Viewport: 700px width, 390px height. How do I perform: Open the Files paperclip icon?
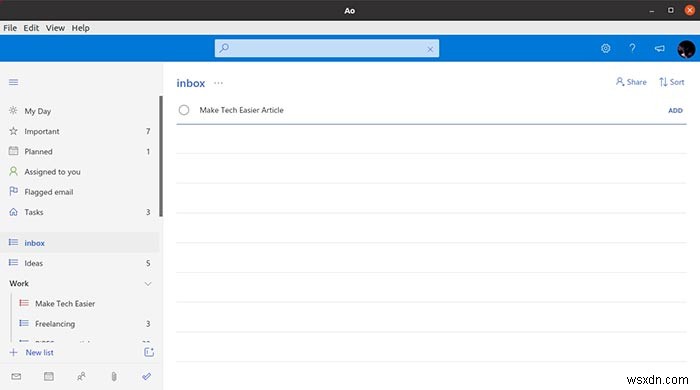click(114, 377)
